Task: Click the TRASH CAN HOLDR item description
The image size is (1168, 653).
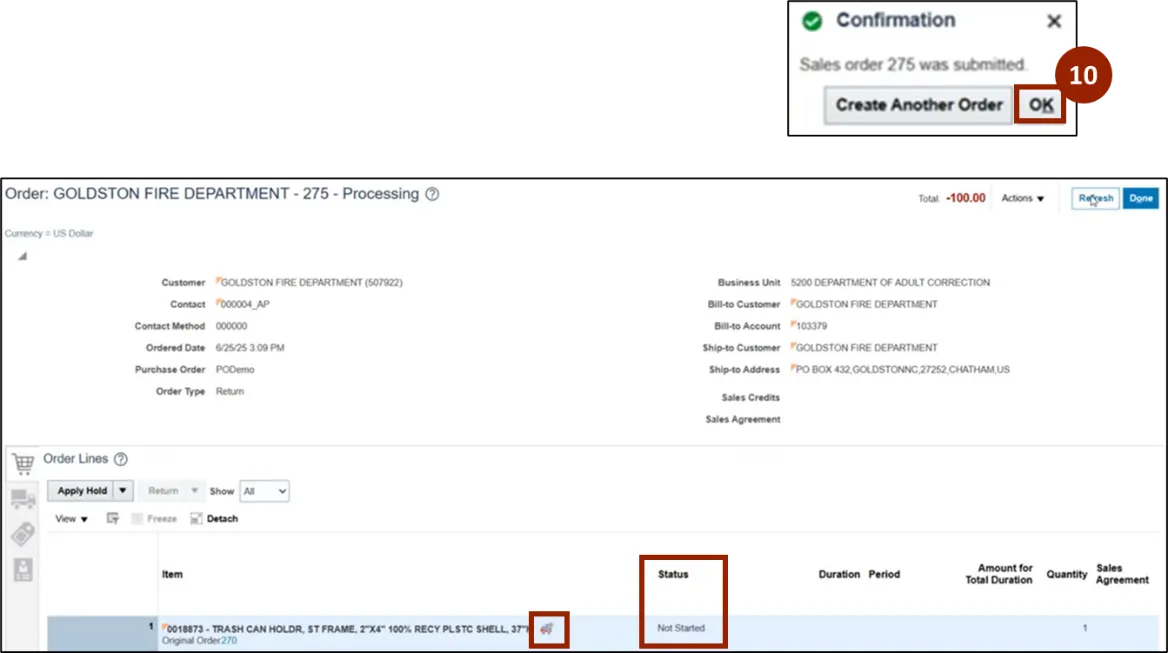Action: coord(349,629)
